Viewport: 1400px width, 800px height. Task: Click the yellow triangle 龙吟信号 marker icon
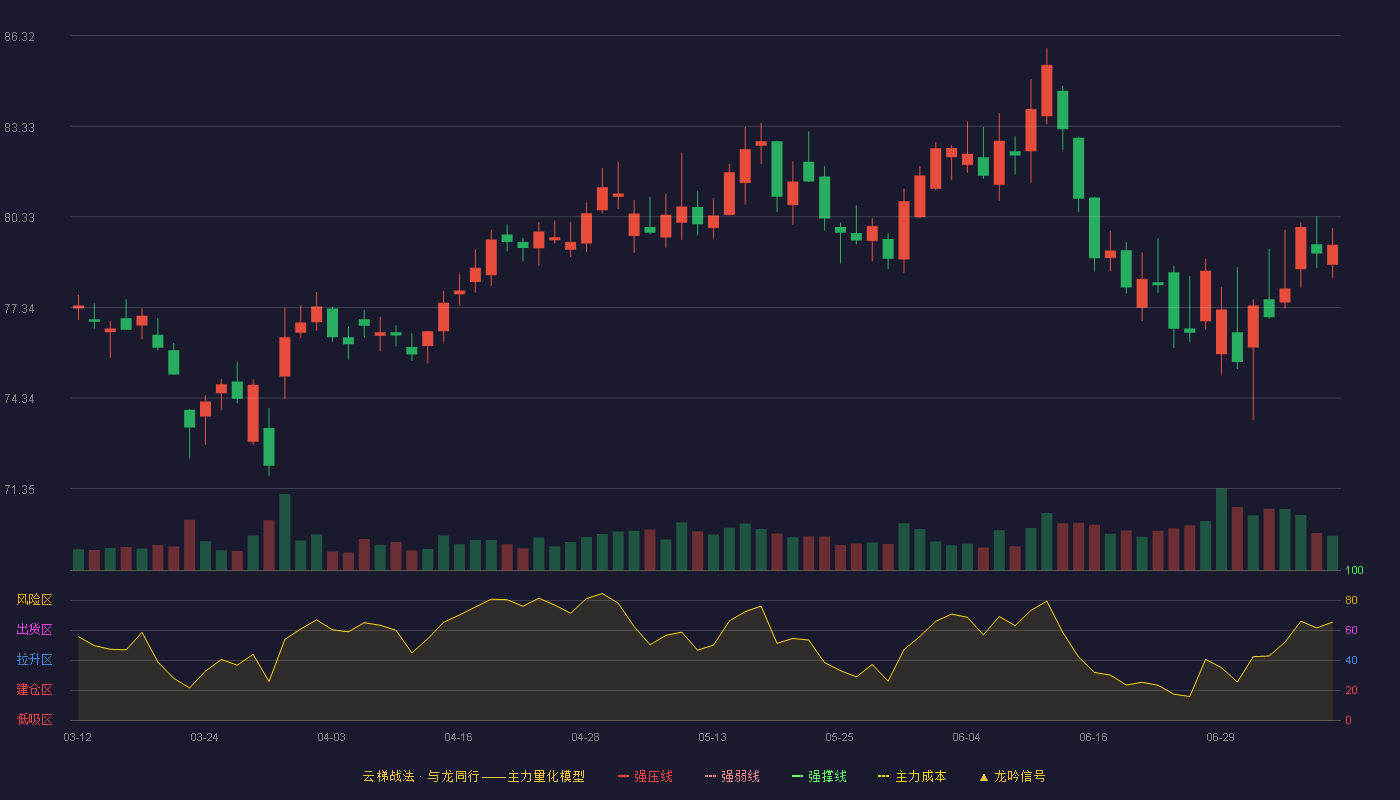tap(984, 777)
